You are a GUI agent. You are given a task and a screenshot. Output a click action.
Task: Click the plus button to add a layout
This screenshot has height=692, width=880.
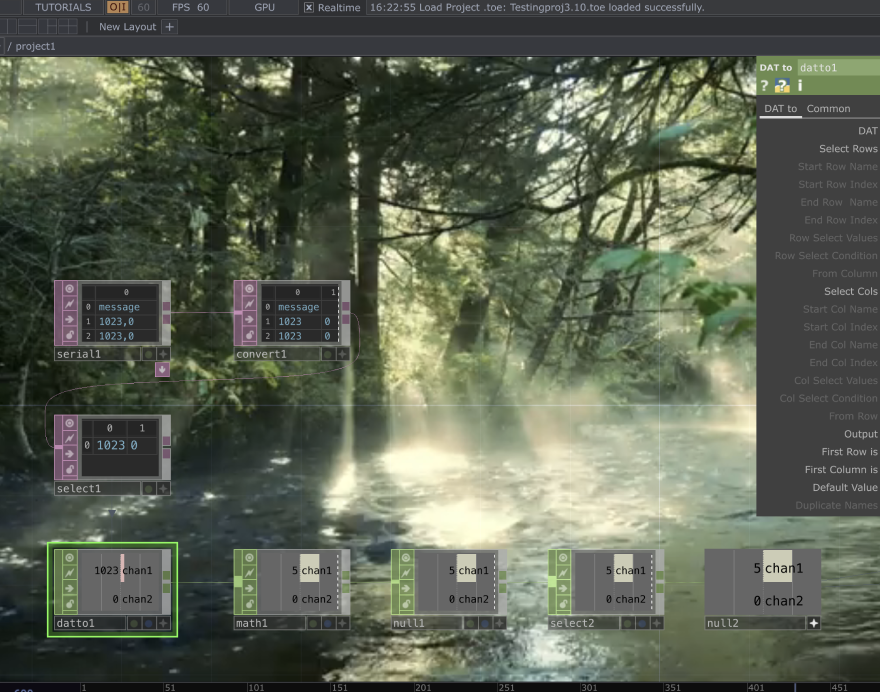[168, 27]
